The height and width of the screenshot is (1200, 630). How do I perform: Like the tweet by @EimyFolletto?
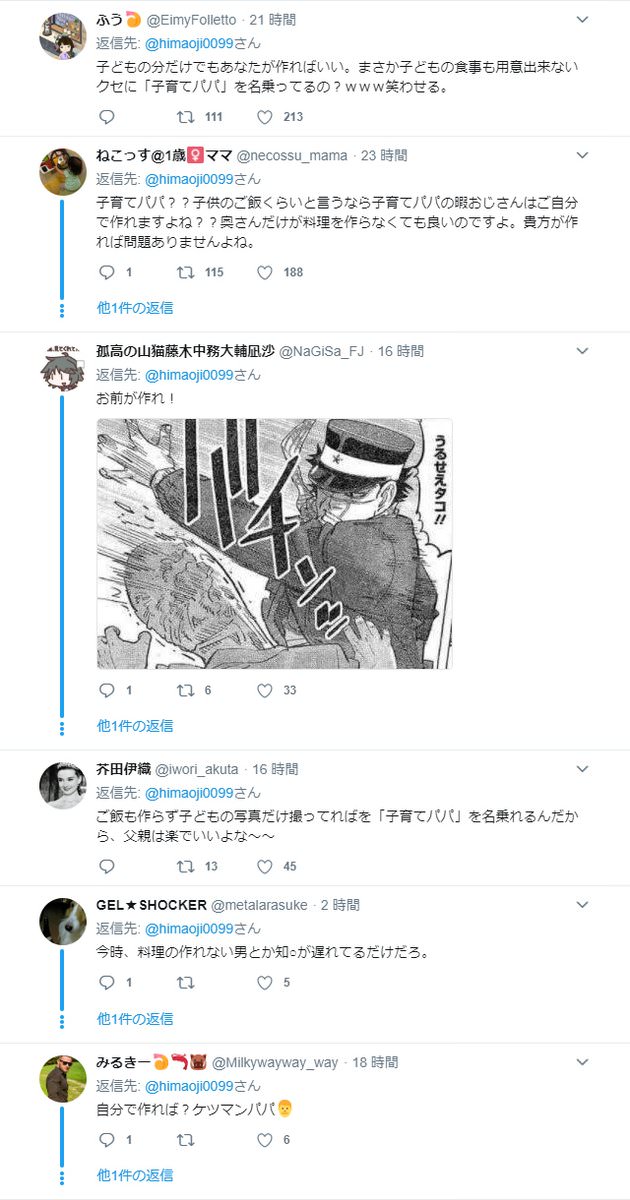[x=265, y=117]
